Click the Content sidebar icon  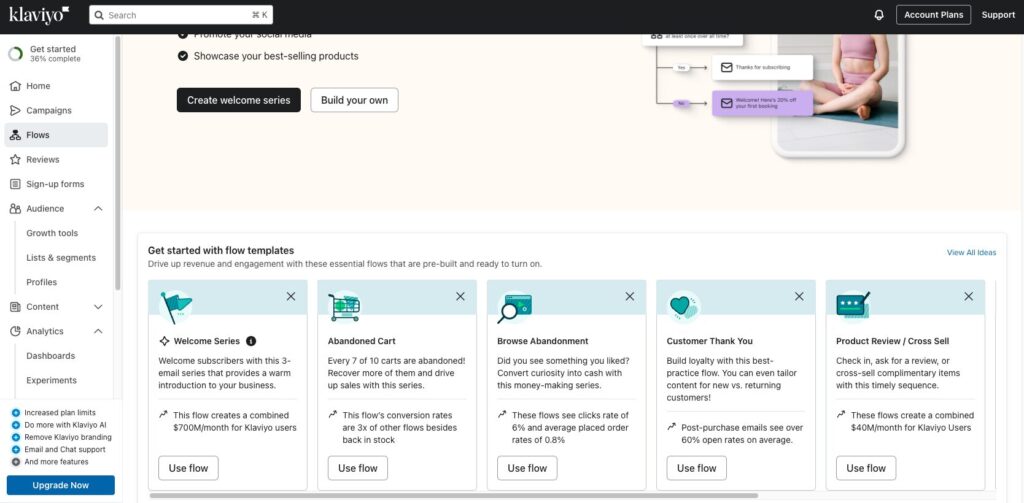pyautogui.click(x=15, y=306)
